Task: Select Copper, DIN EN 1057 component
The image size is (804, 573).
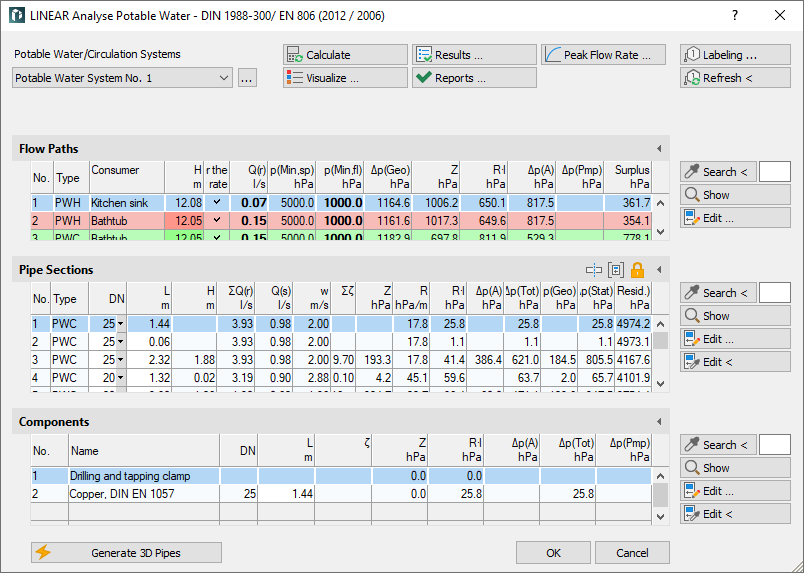Action: click(x=341, y=494)
